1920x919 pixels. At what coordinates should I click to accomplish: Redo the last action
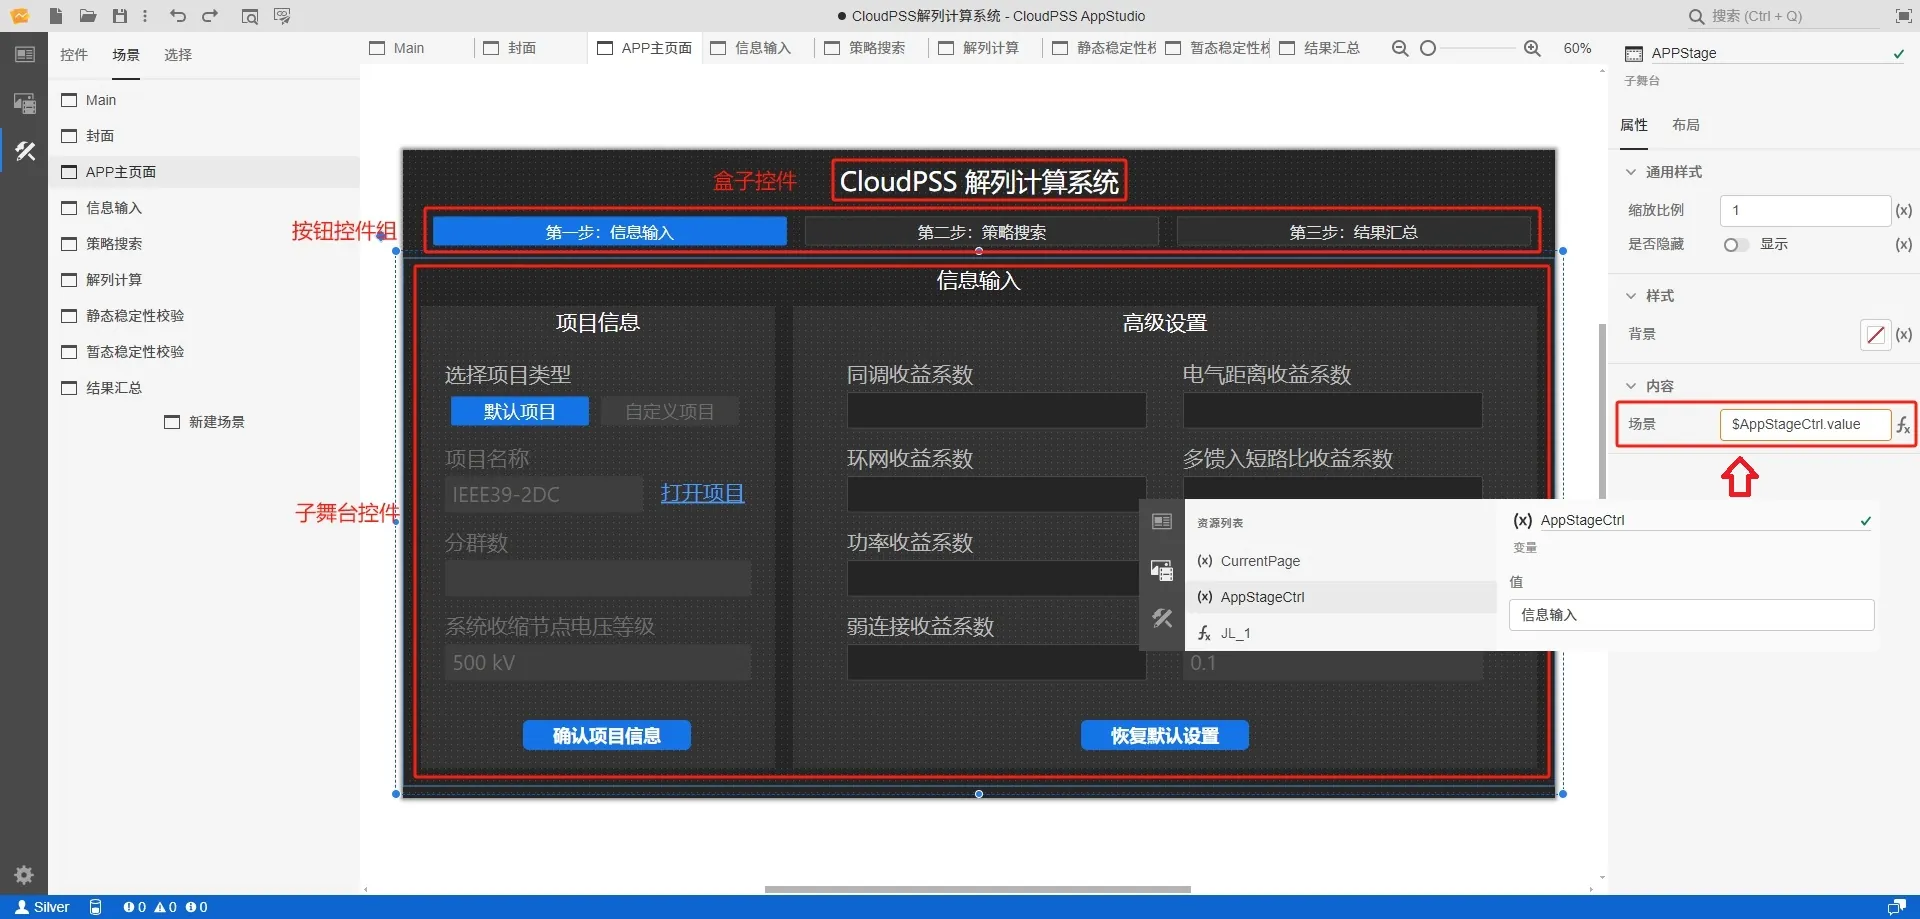point(210,16)
